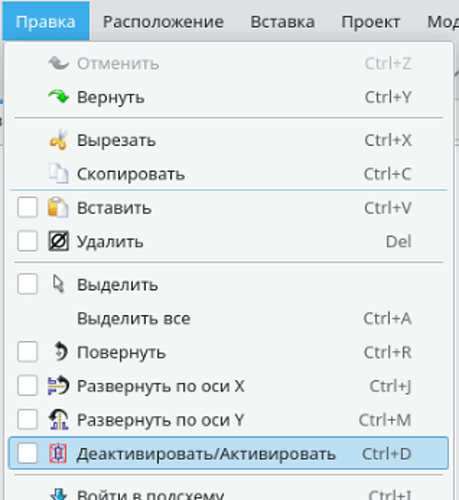The image size is (459, 500).
Task: Click the Copy pages icon
Action: [x=58, y=173]
